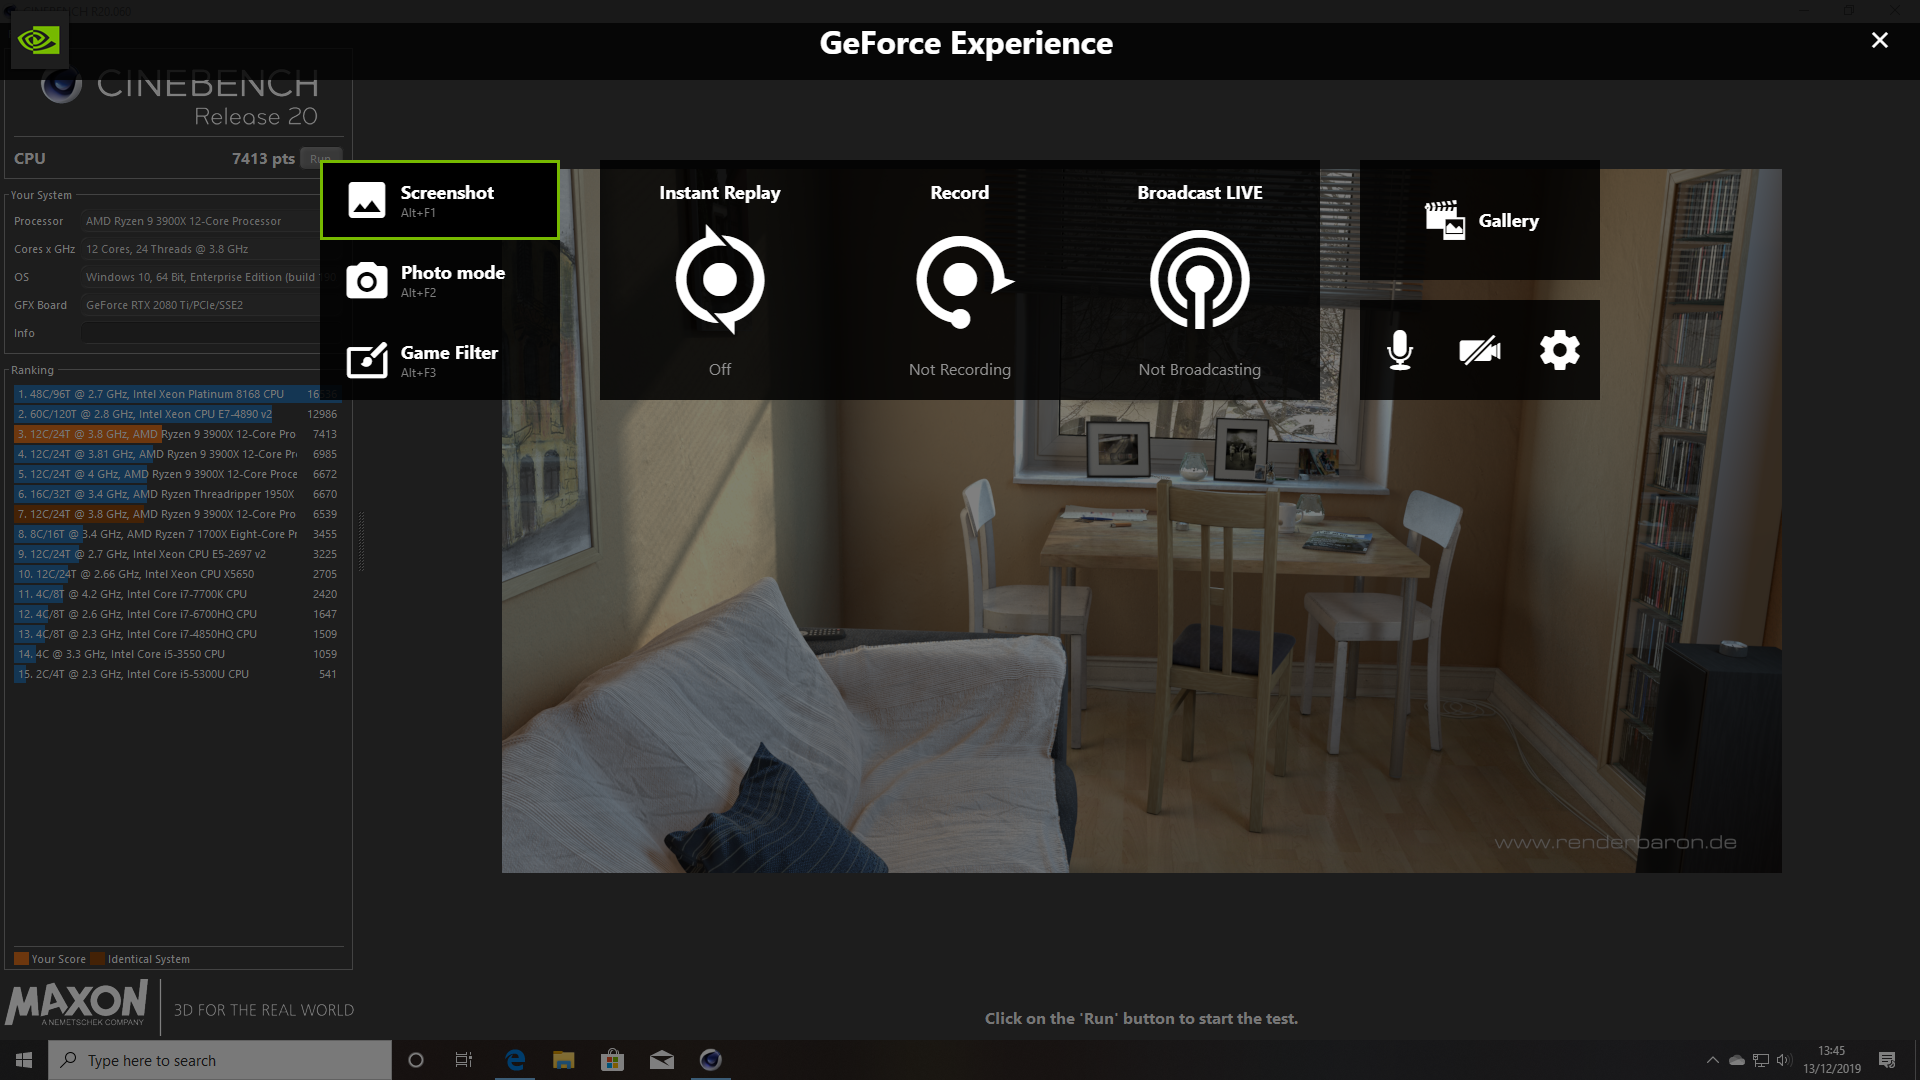Image resolution: width=1920 pixels, height=1080 pixels.
Task: Select ranking row Ryzen Threadripper 1950X
Action: (x=176, y=494)
